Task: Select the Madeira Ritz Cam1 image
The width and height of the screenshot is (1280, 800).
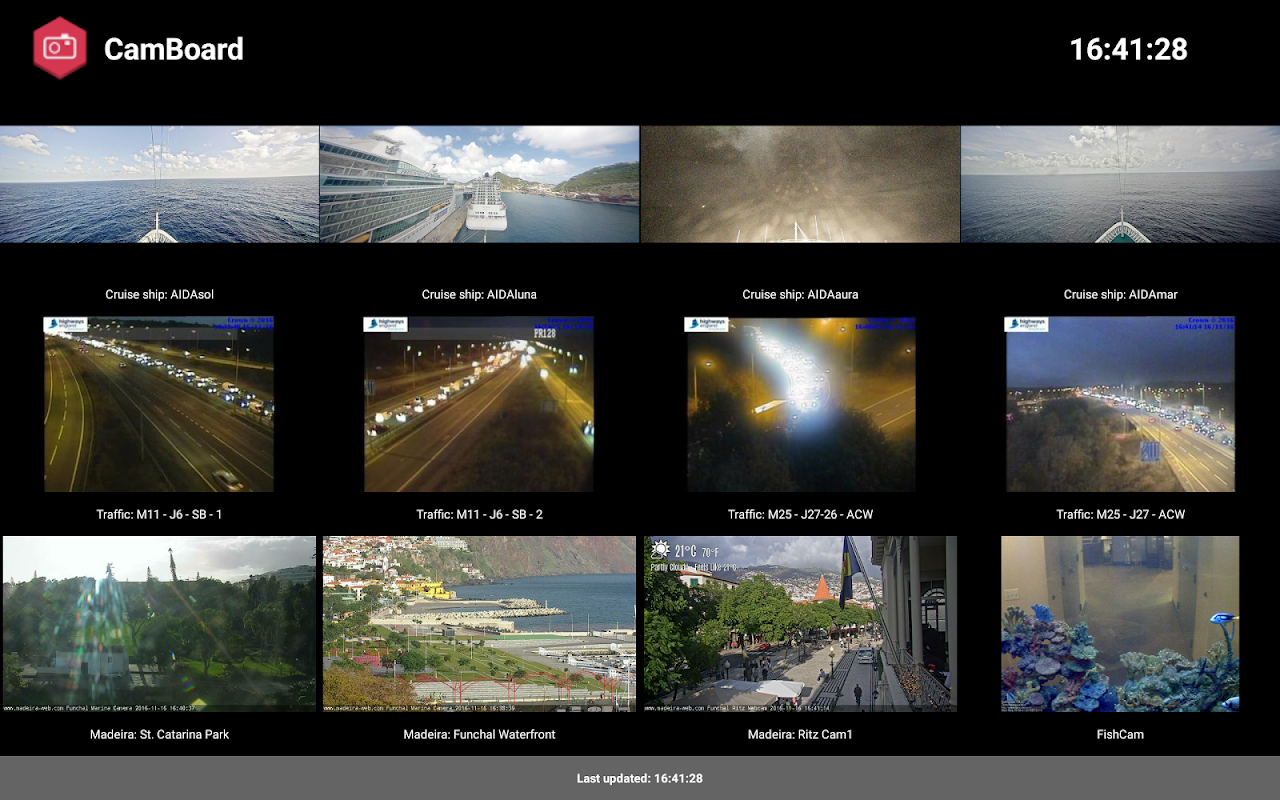Action: click(800, 624)
